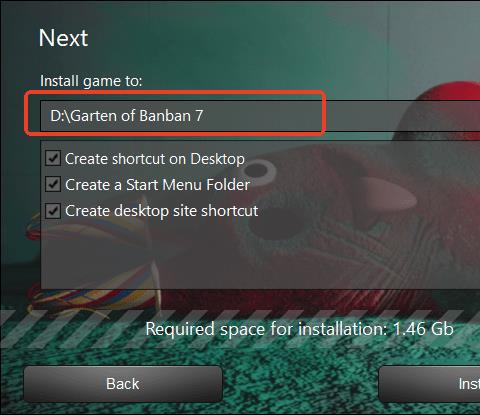
Task: Disable the Create desktop site shortcut checkbox
Action: (x=53, y=211)
